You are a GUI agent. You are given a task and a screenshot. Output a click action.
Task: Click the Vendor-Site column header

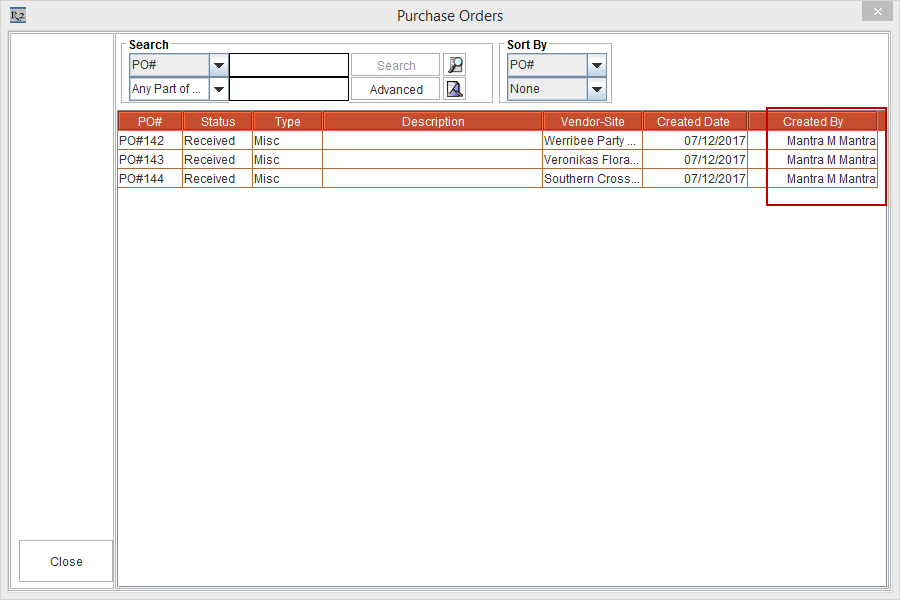(x=592, y=122)
